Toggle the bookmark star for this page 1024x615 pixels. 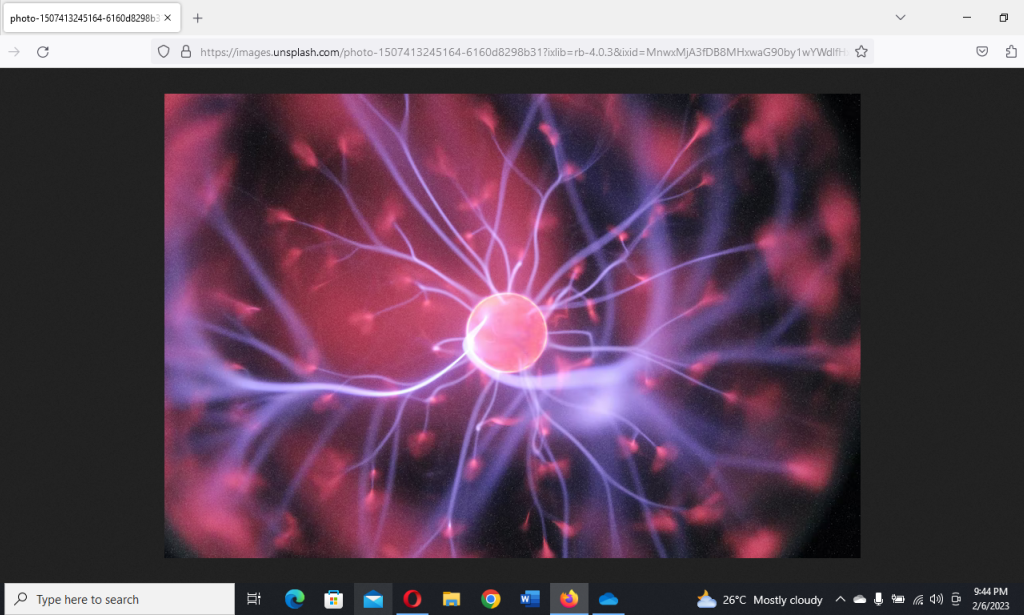click(860, 51)
